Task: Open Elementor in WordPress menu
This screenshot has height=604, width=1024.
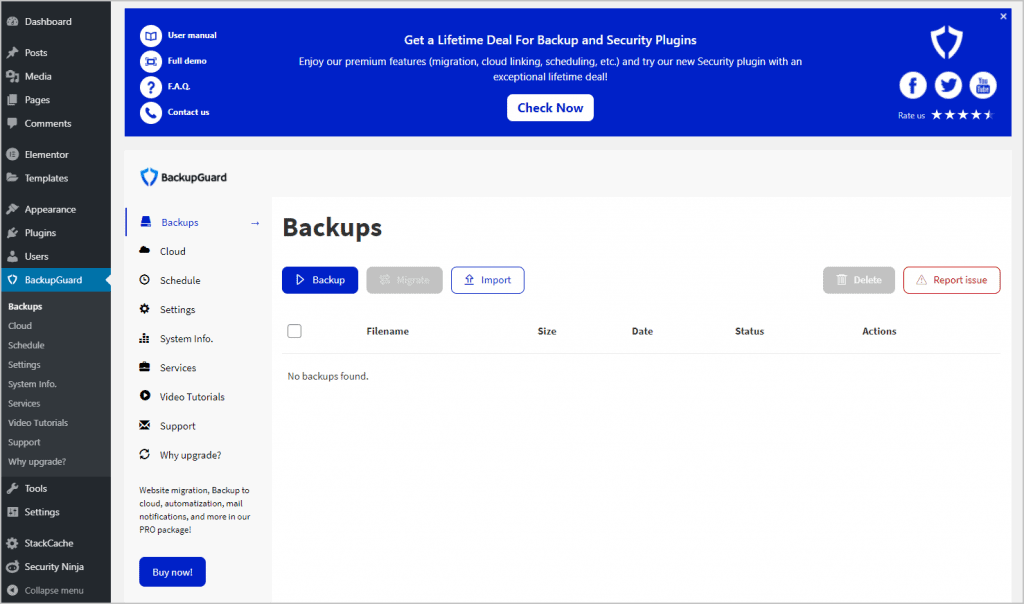Action: click(56, 155)
